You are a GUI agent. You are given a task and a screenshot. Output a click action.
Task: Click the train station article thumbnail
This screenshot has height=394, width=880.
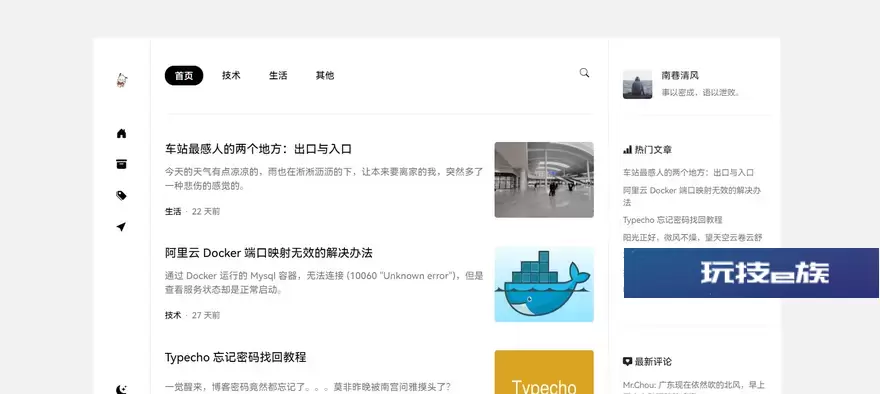(544, 180)
